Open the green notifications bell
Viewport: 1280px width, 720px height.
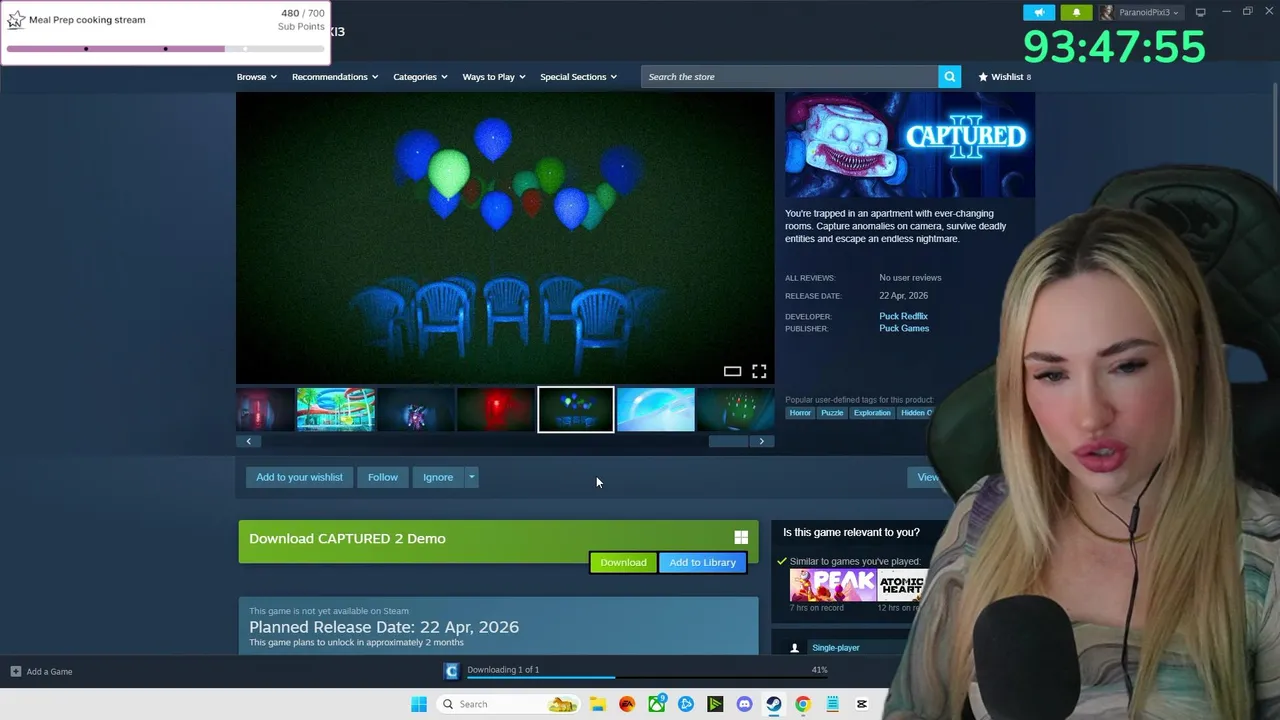pyautogui.click(x=1076, y=12)
